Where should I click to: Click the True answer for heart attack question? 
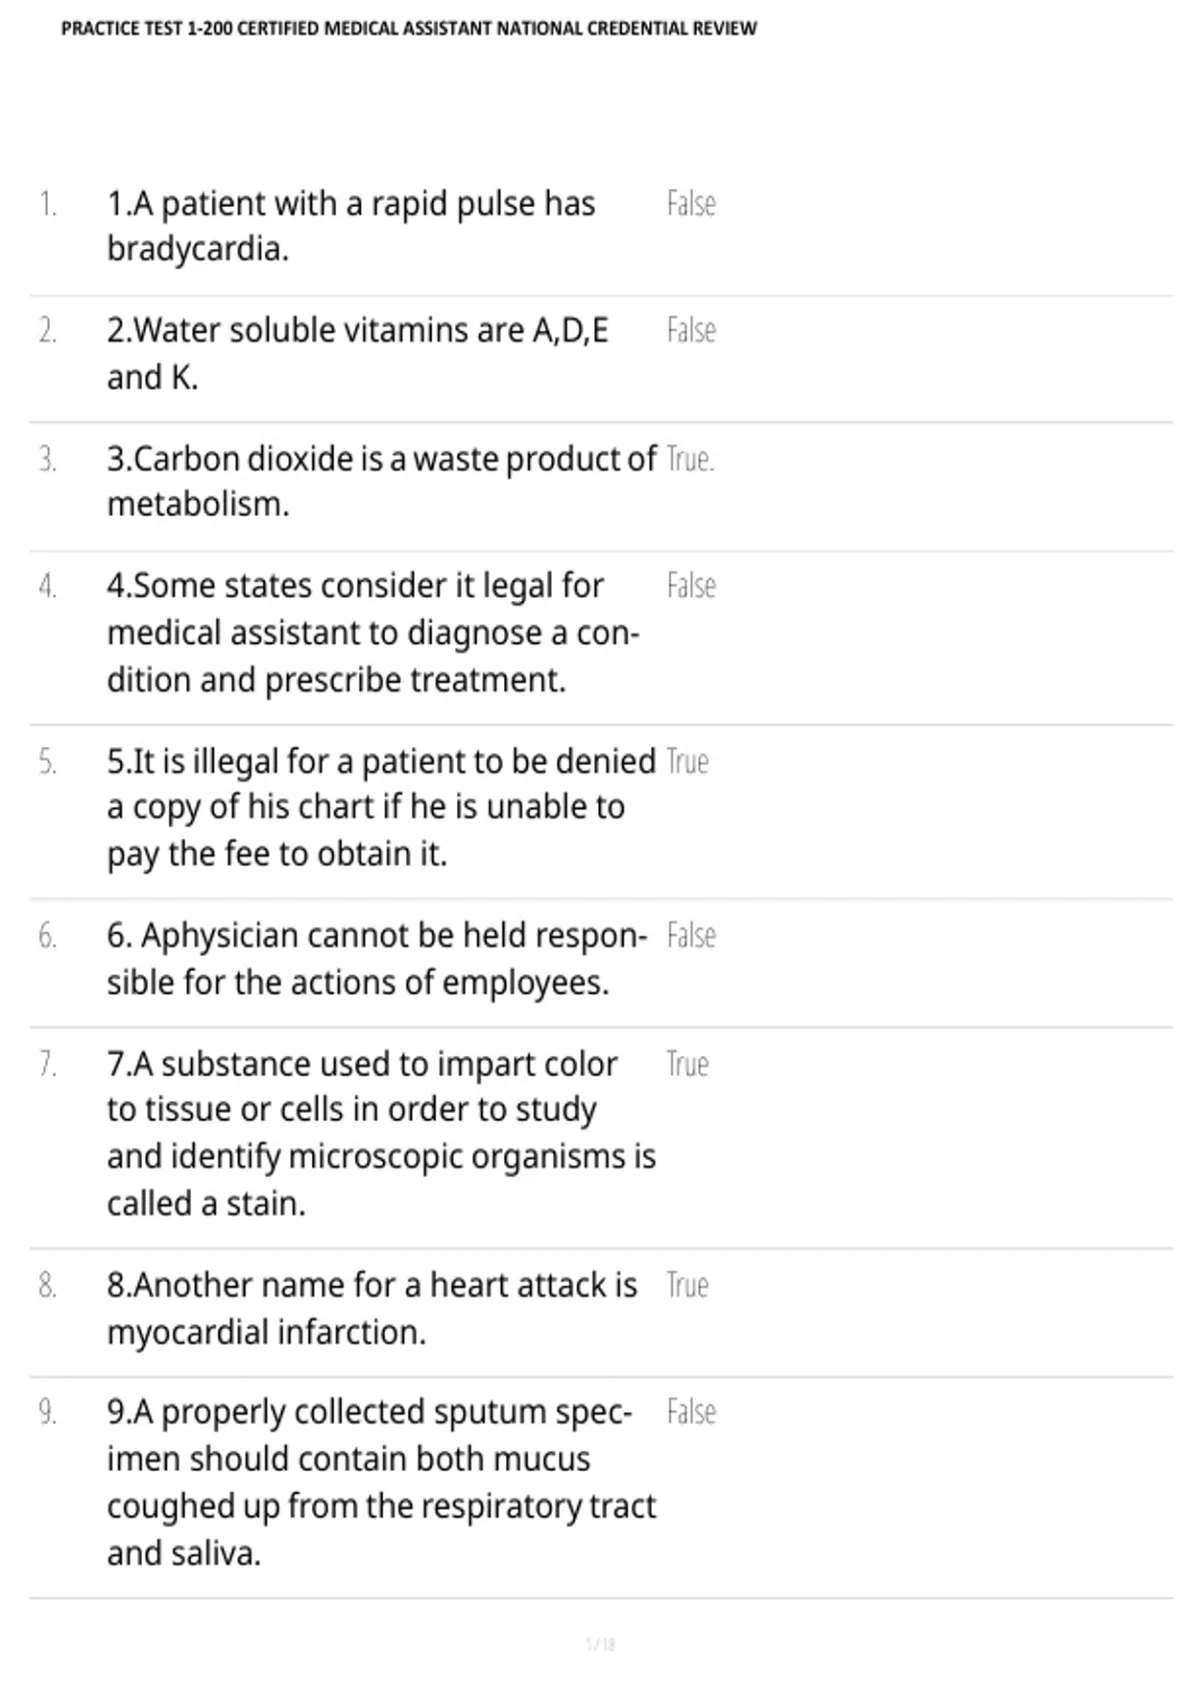click(687, 1285)
